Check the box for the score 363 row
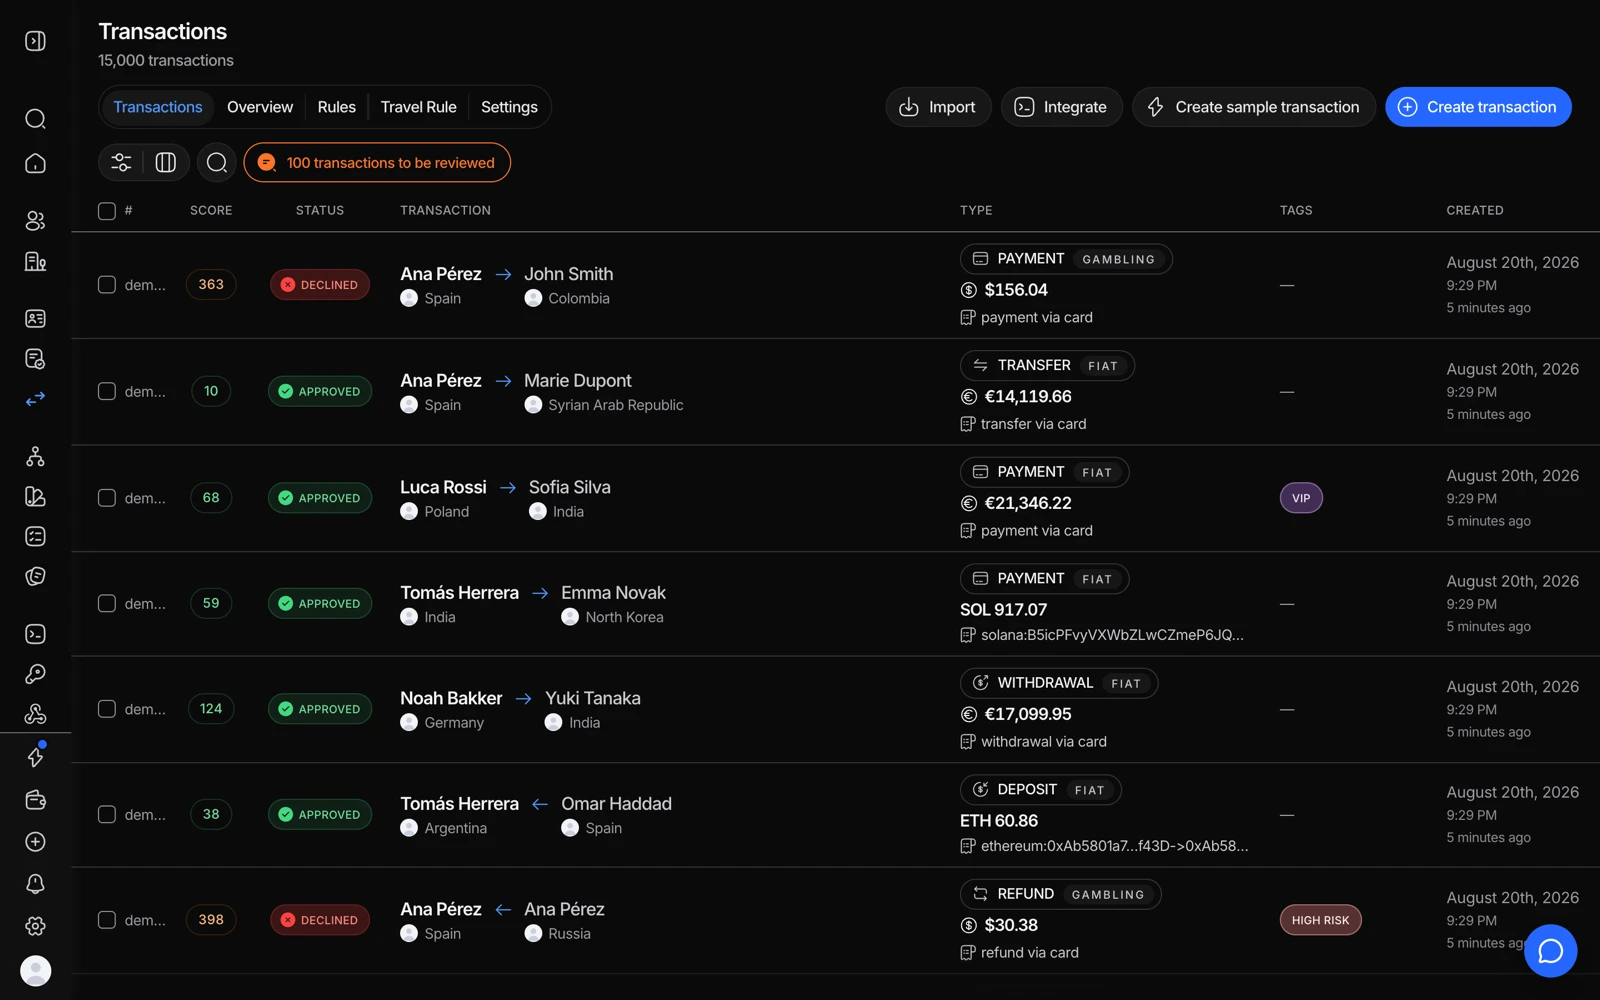This screenshot has width=1600, height=1000. tap(107, 285)
